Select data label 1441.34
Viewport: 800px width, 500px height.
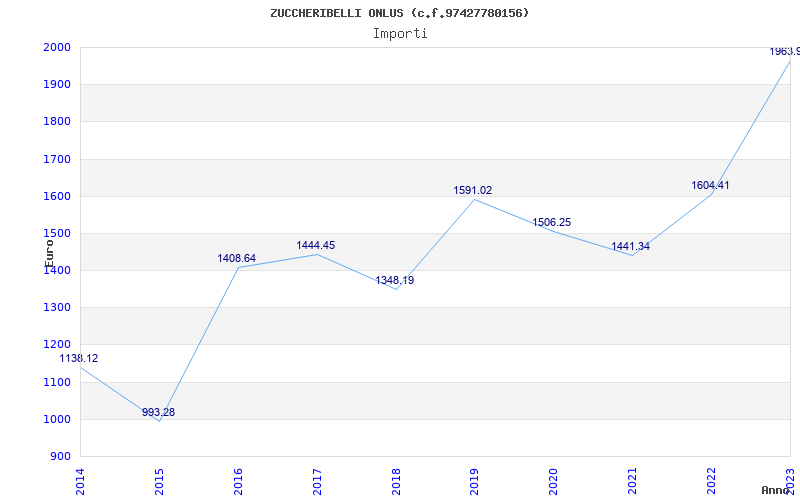(x=631, y=246)
